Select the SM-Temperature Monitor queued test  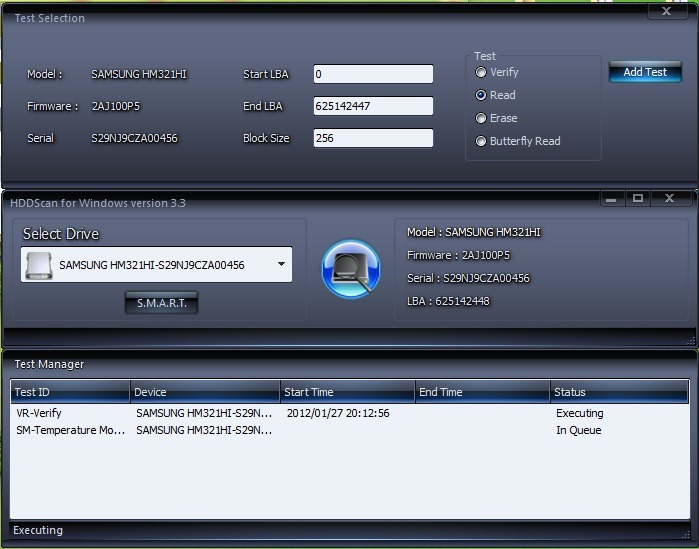70,430
